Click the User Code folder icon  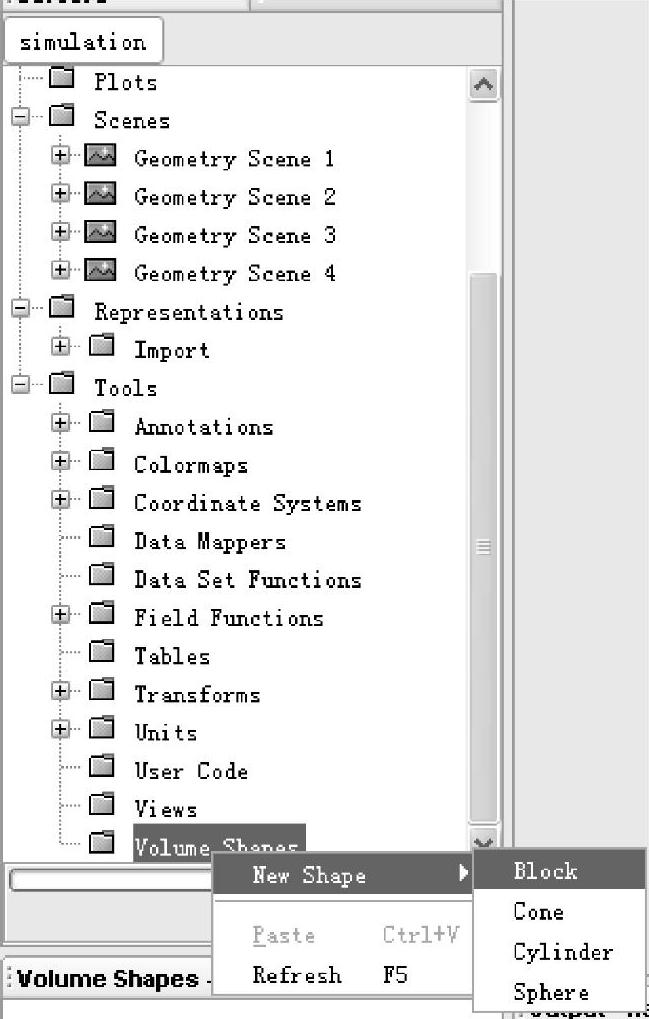coord(102,768)
